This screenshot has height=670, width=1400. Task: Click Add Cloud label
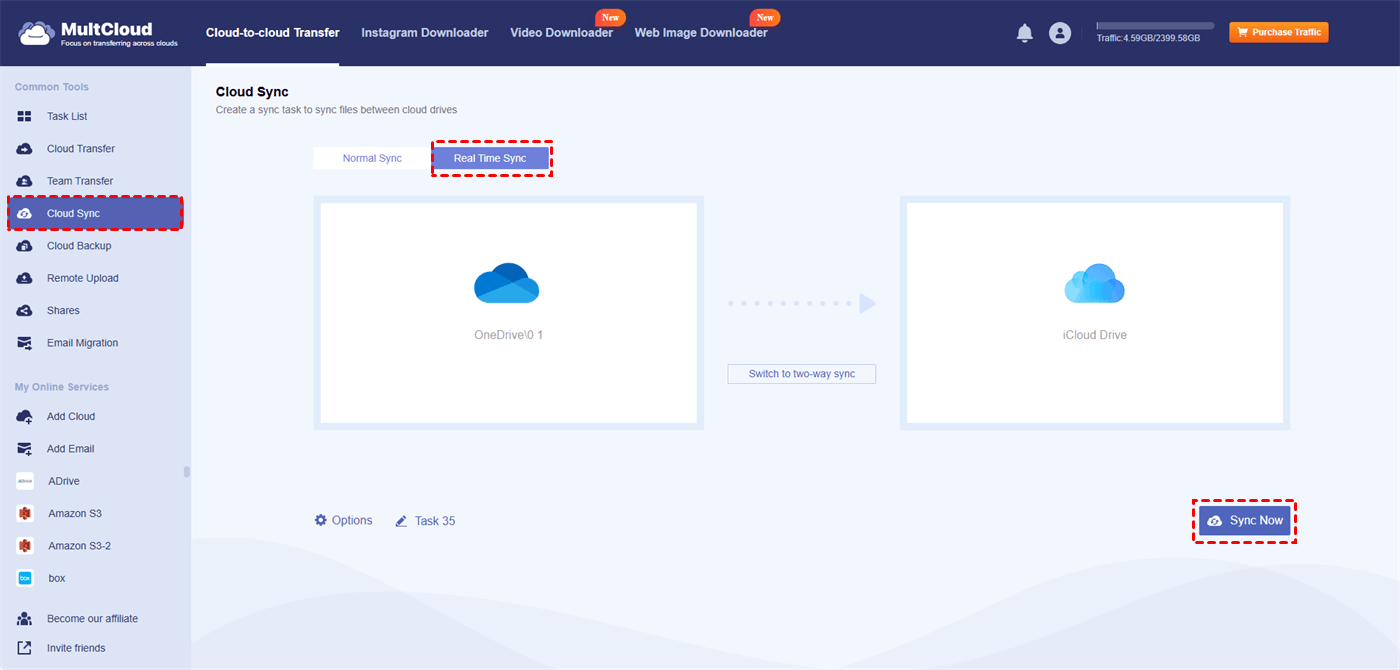point(71,416)
